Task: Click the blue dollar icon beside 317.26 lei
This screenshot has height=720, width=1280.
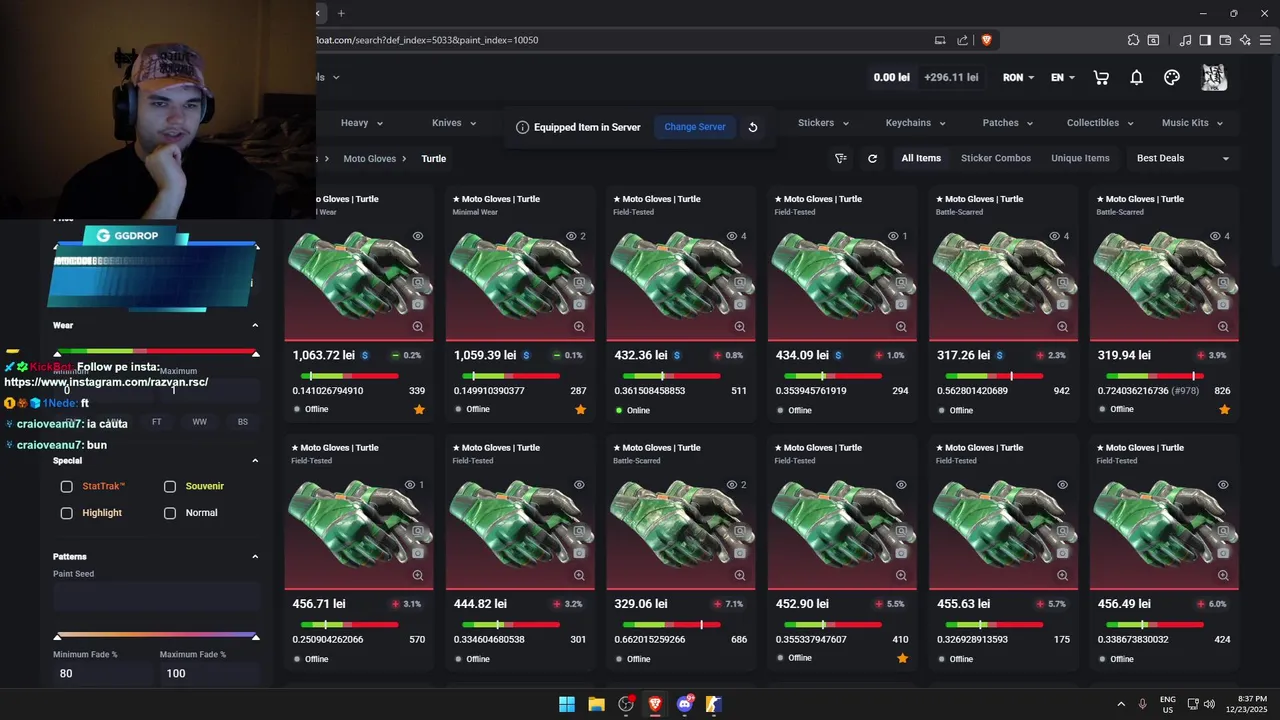Action: tap(999, 355)
